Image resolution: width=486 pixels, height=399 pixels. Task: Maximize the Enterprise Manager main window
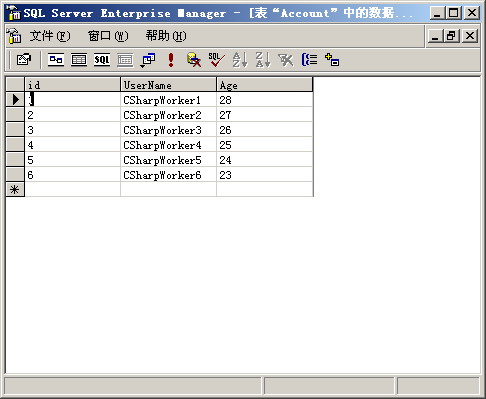pyautogui.click(x=454, y=13)
